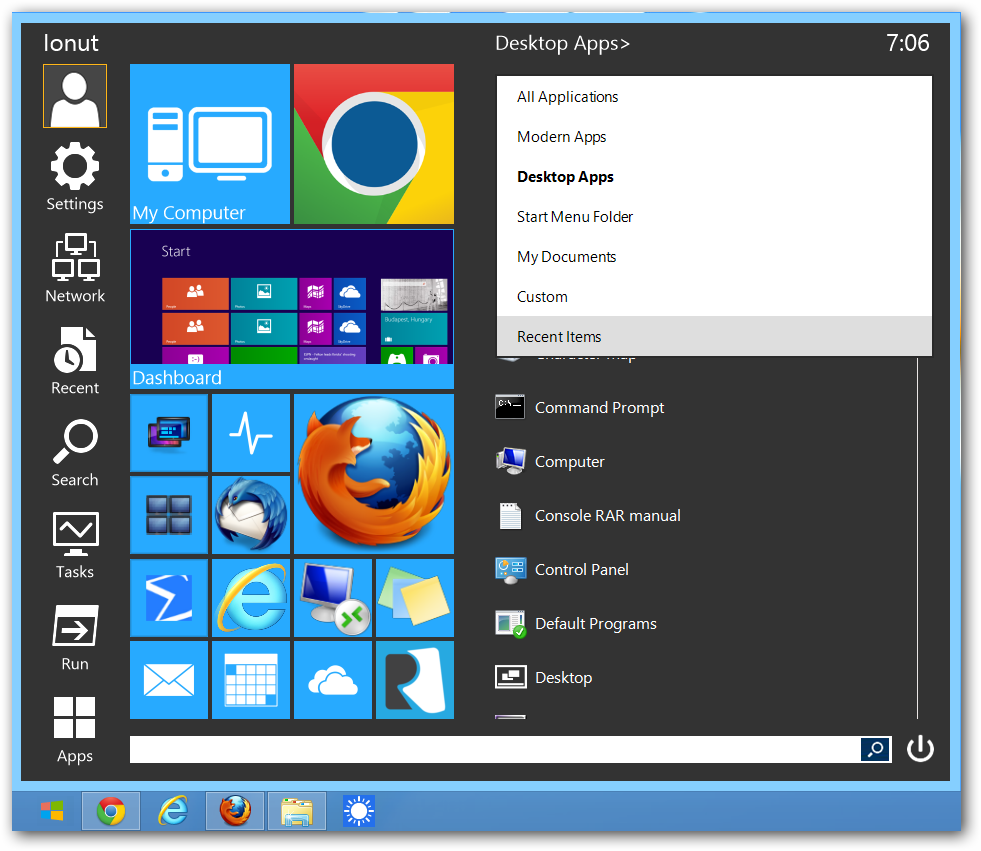Choose My Documents option
This screenshot has width=981, height=851.
click(x=714, y=257)
